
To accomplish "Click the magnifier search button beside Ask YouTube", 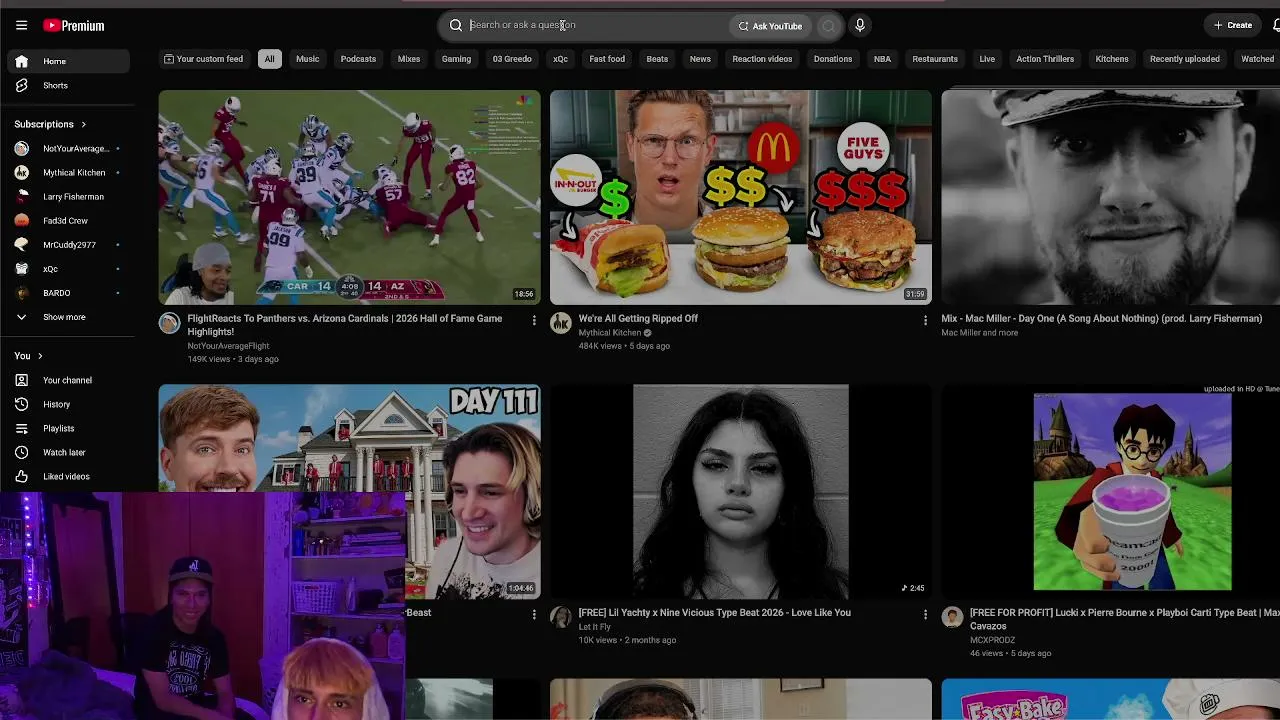I will [x=828, y=26].
